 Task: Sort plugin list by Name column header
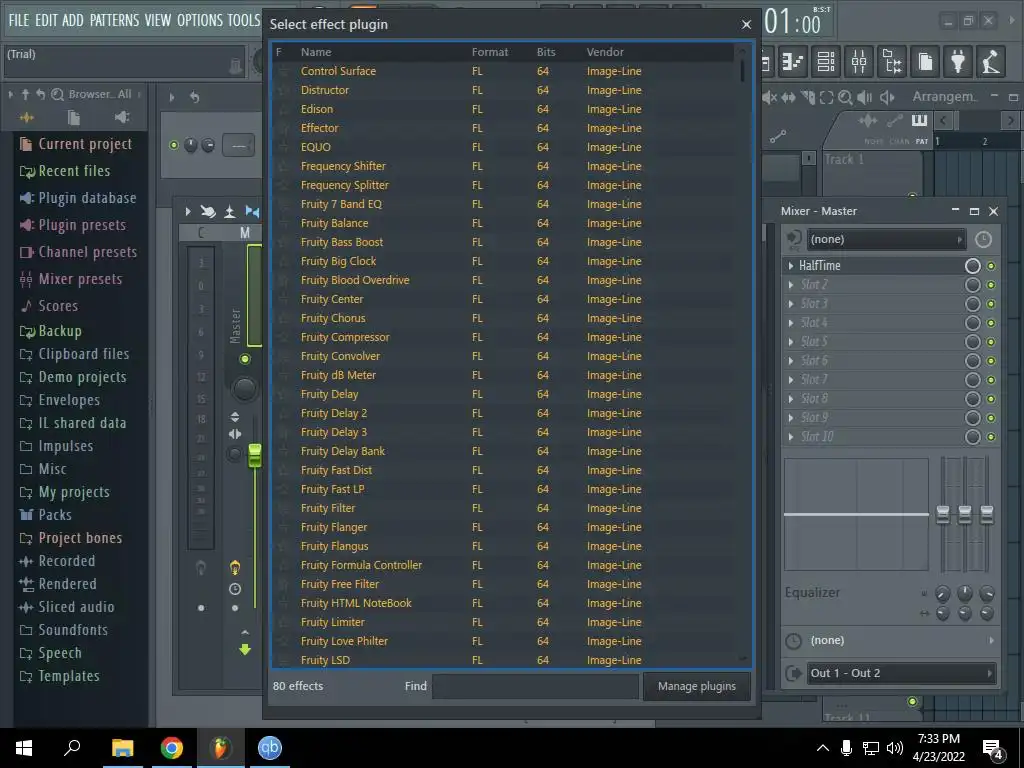(316, 52)
